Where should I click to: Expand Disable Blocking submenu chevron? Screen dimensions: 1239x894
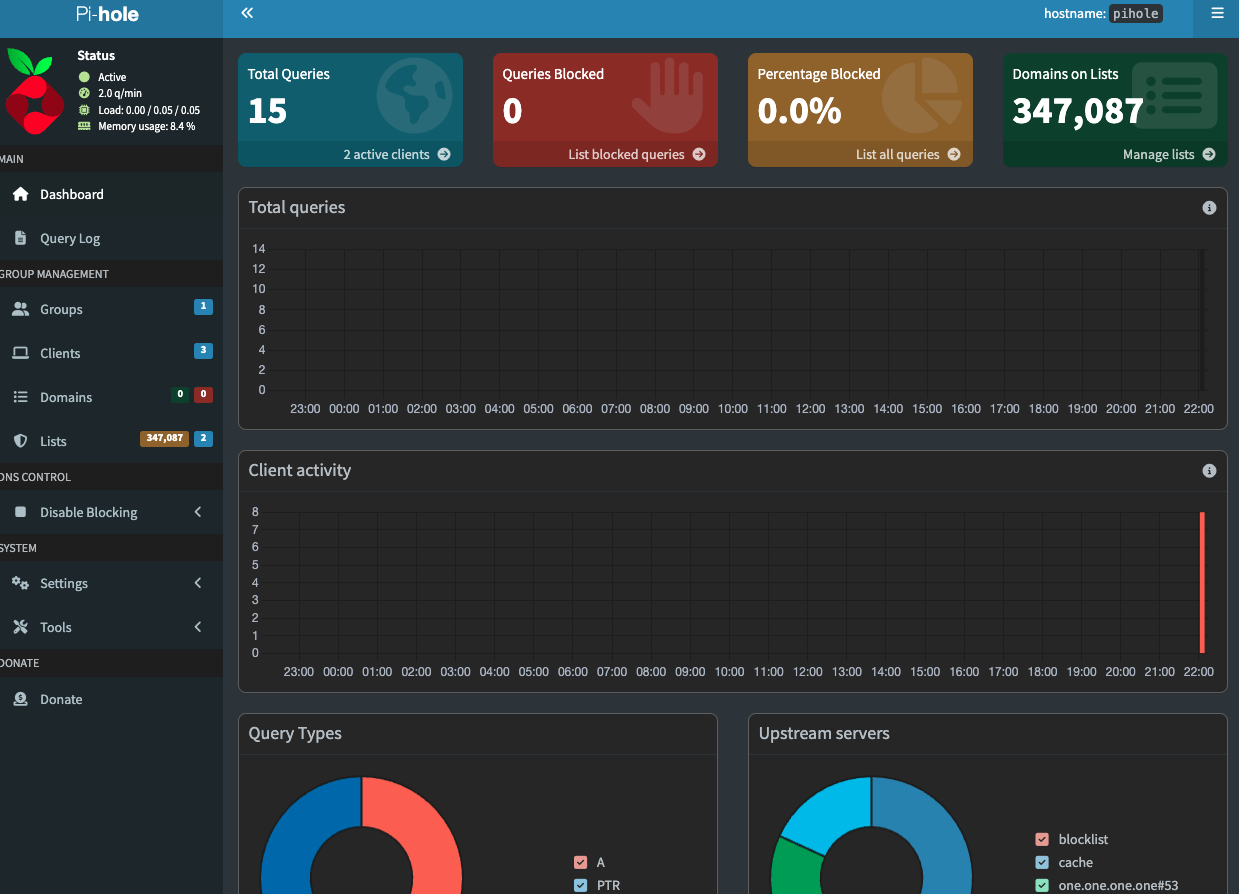198,512
